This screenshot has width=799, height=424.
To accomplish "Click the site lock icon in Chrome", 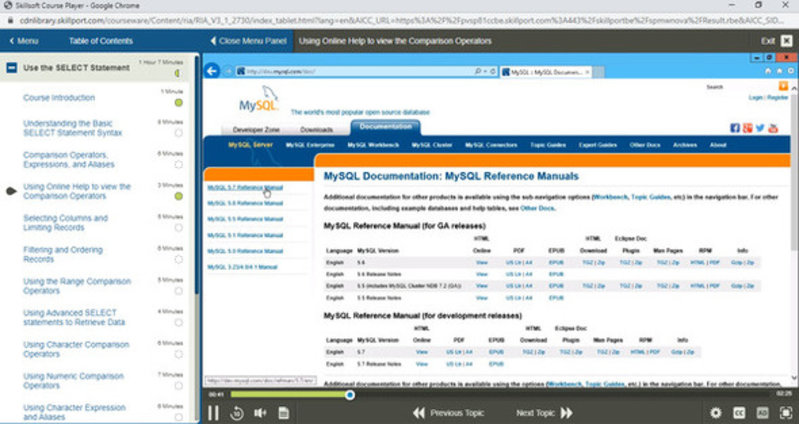I will point(10,21).
